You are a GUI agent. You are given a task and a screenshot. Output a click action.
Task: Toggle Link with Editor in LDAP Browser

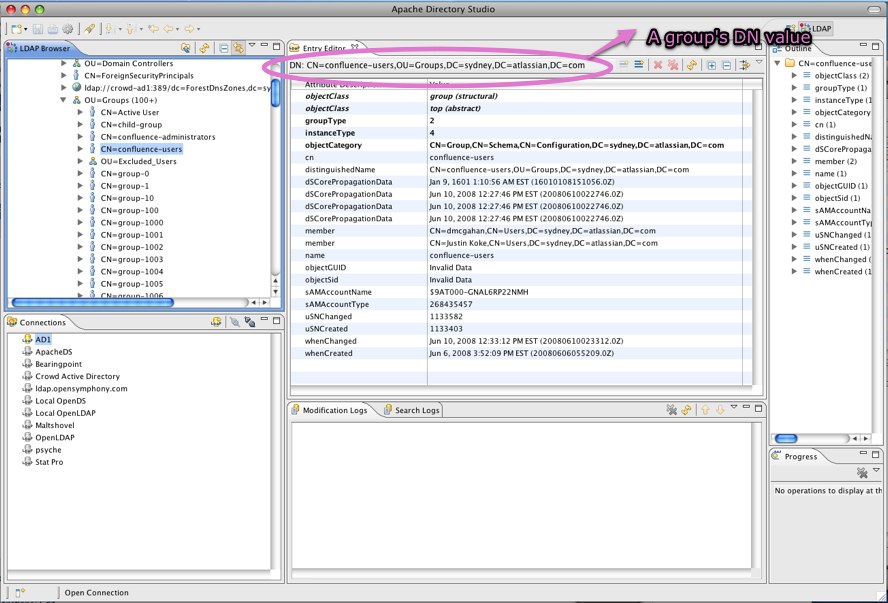(x=239, y=47)
